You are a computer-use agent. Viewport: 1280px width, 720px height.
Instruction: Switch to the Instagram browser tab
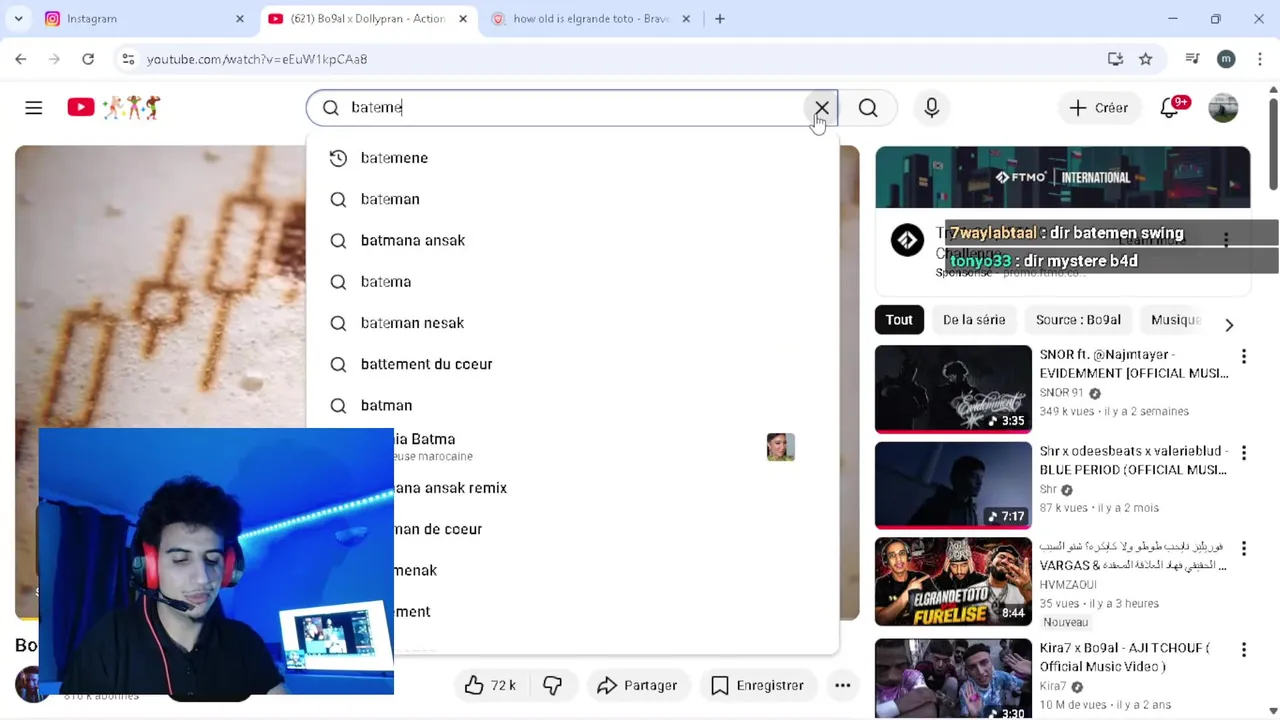click(143, 18)
